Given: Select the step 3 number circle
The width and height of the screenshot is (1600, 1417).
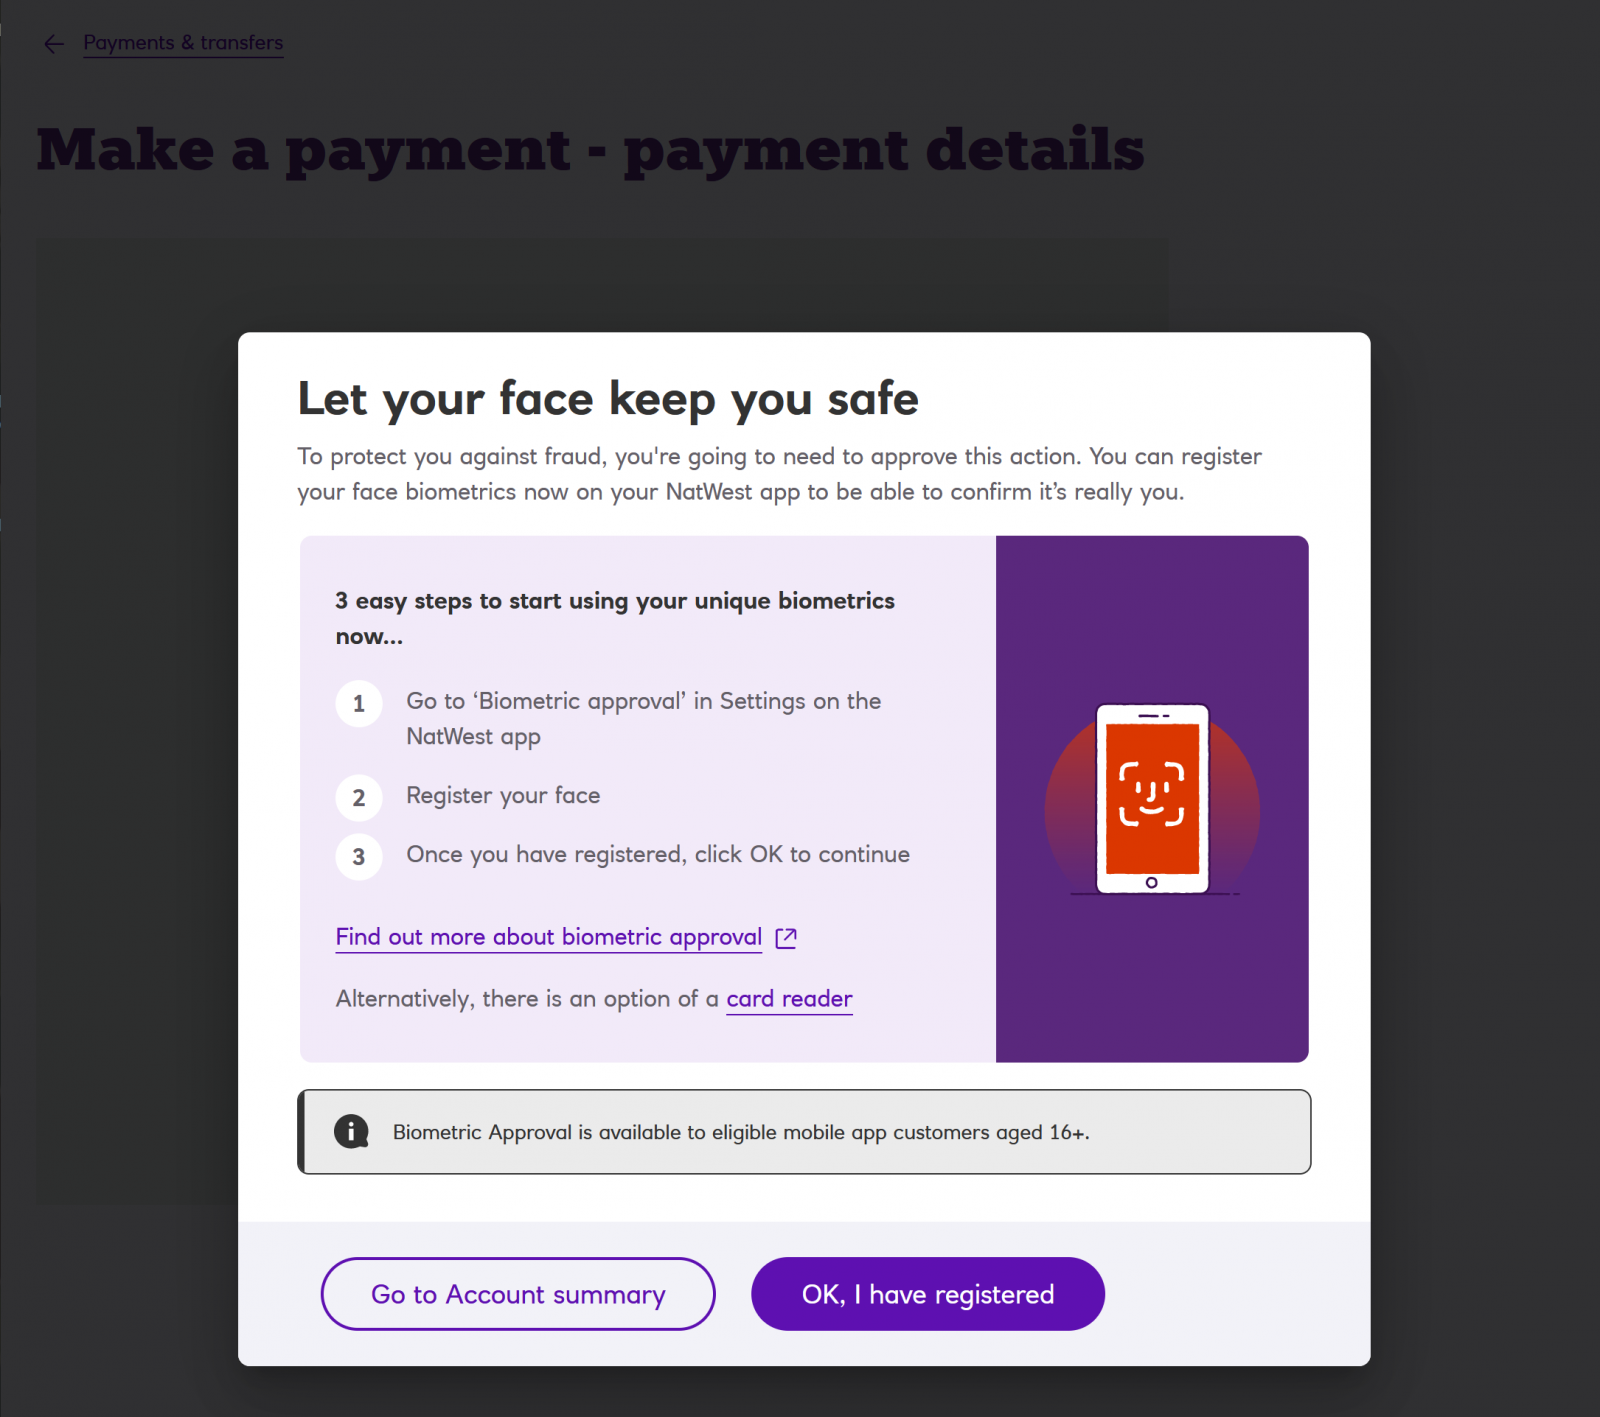Looking at the screenshot, I should (359, 857).
